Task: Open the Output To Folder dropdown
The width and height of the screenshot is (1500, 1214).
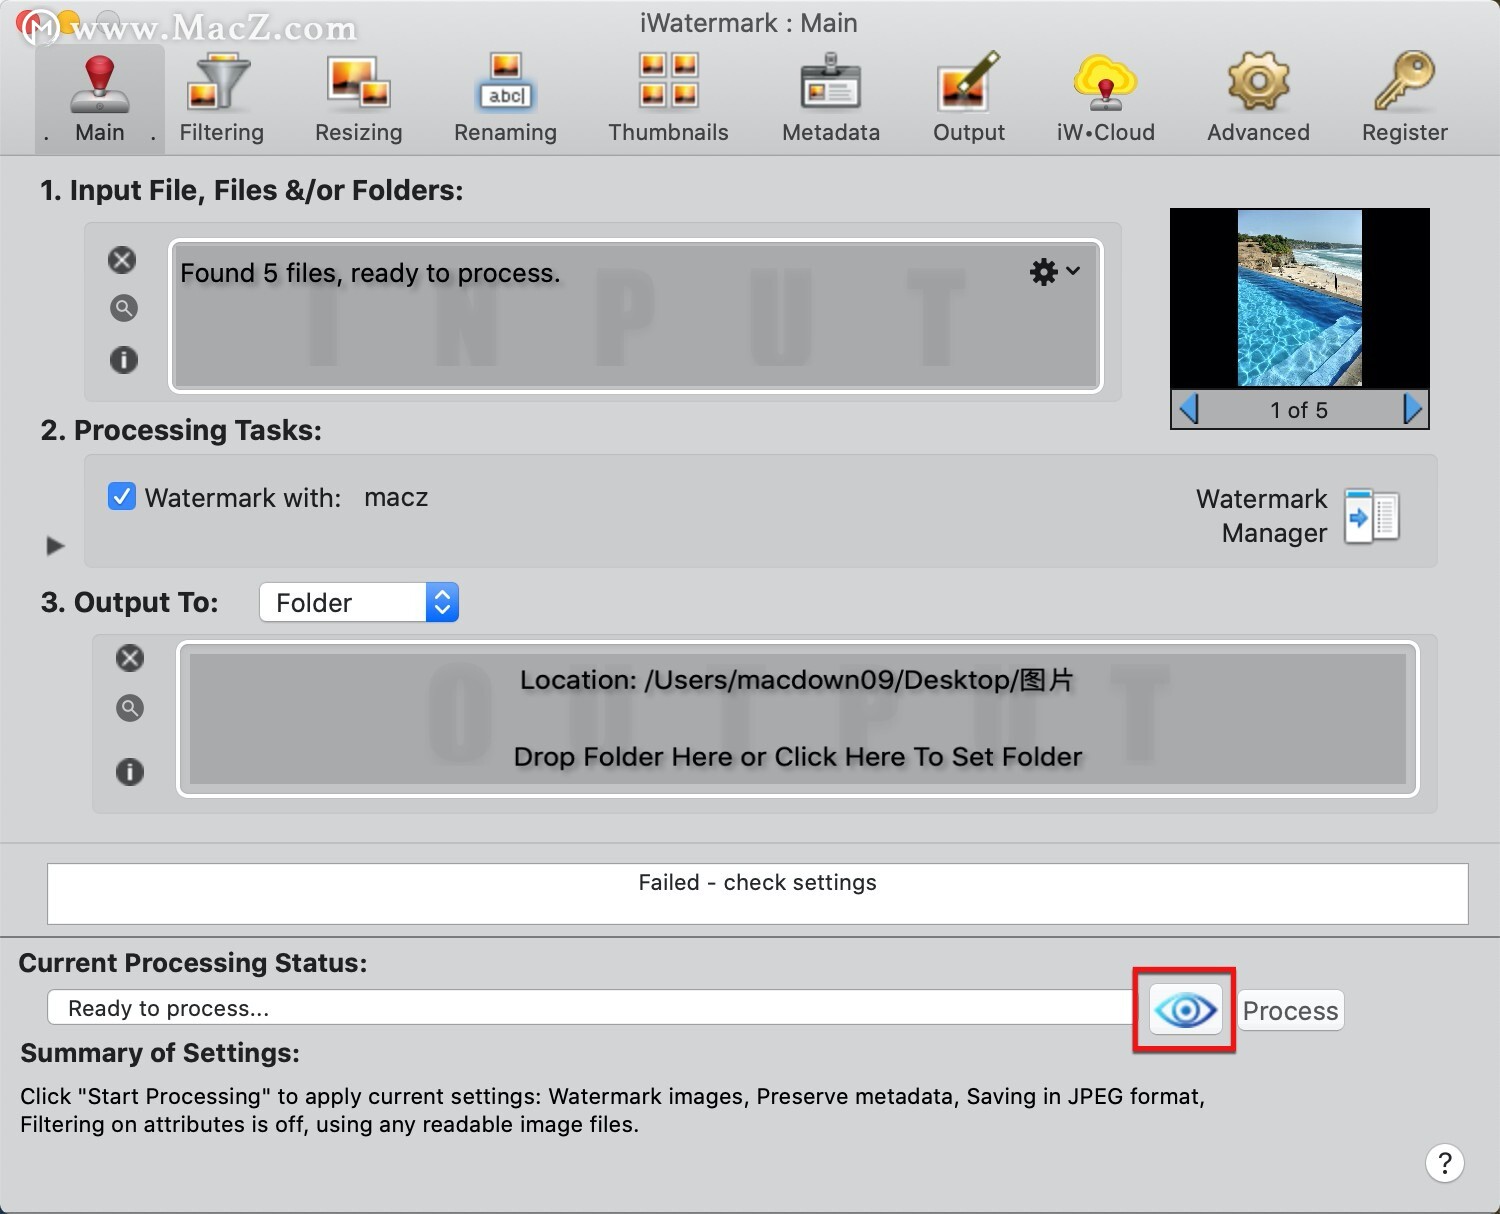Action: 359,602
